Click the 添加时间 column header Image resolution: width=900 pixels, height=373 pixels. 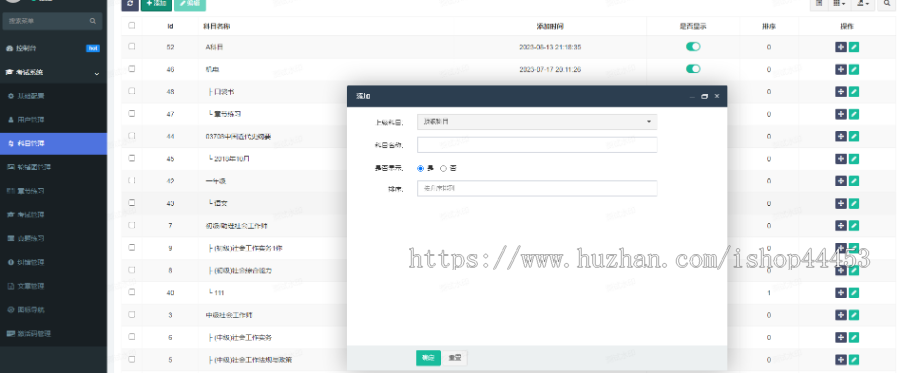click(550, 26)
